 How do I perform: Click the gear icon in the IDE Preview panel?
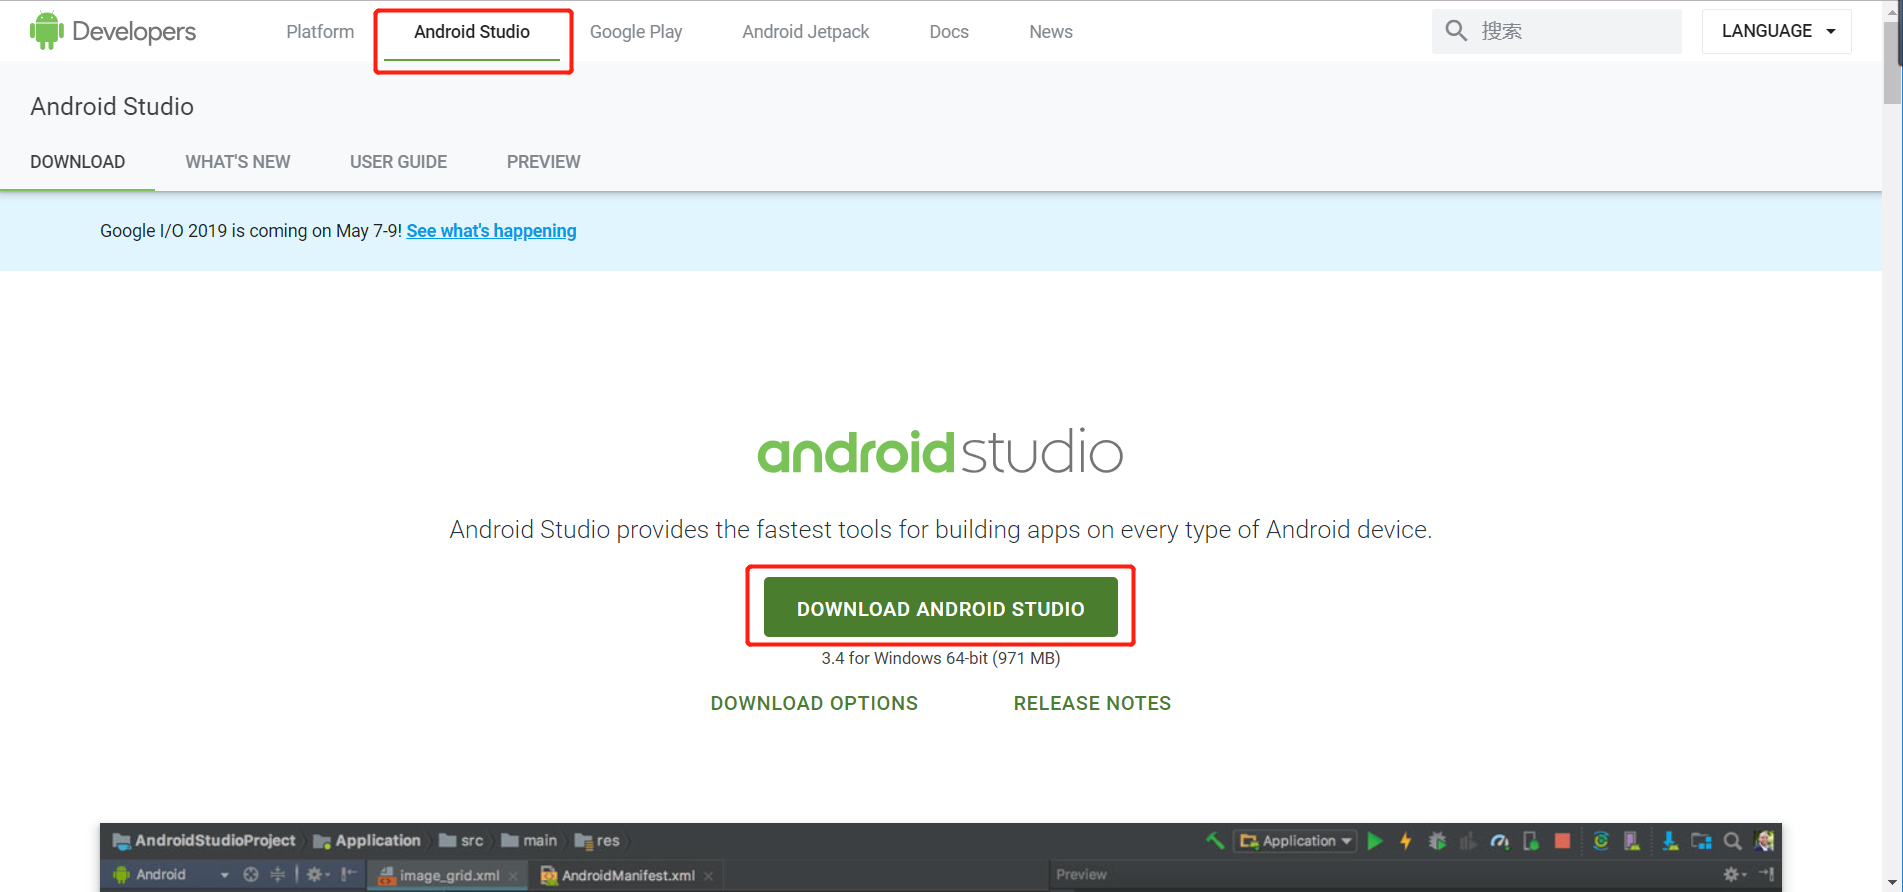(x=1733, y=875)
